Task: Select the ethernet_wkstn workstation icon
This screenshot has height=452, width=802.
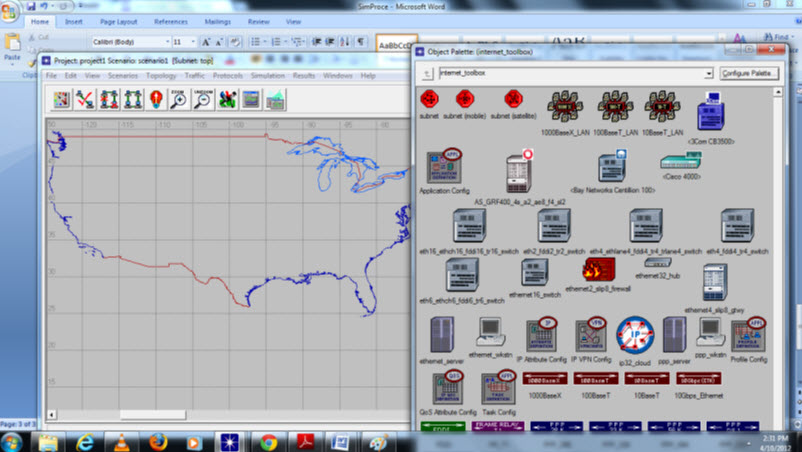Action: [x=491, y=332]
